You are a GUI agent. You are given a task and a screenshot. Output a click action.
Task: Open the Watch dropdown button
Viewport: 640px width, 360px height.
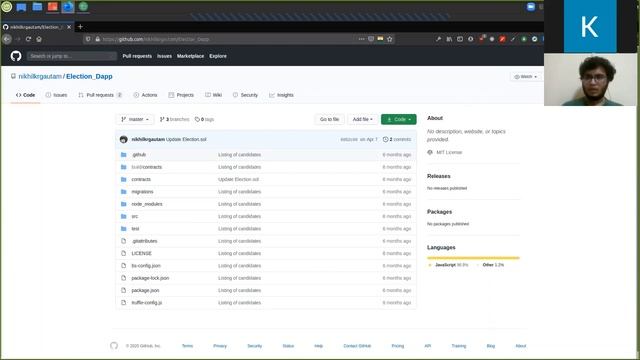click(526, 77)
